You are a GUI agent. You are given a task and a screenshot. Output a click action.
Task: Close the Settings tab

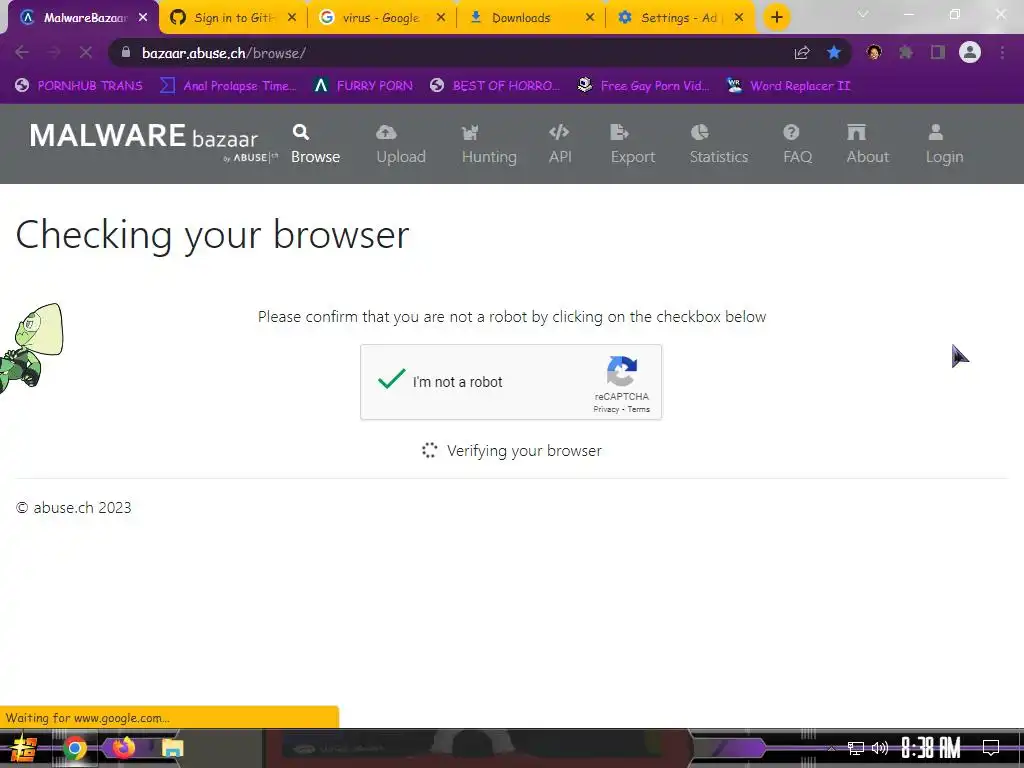coord(739,18)
